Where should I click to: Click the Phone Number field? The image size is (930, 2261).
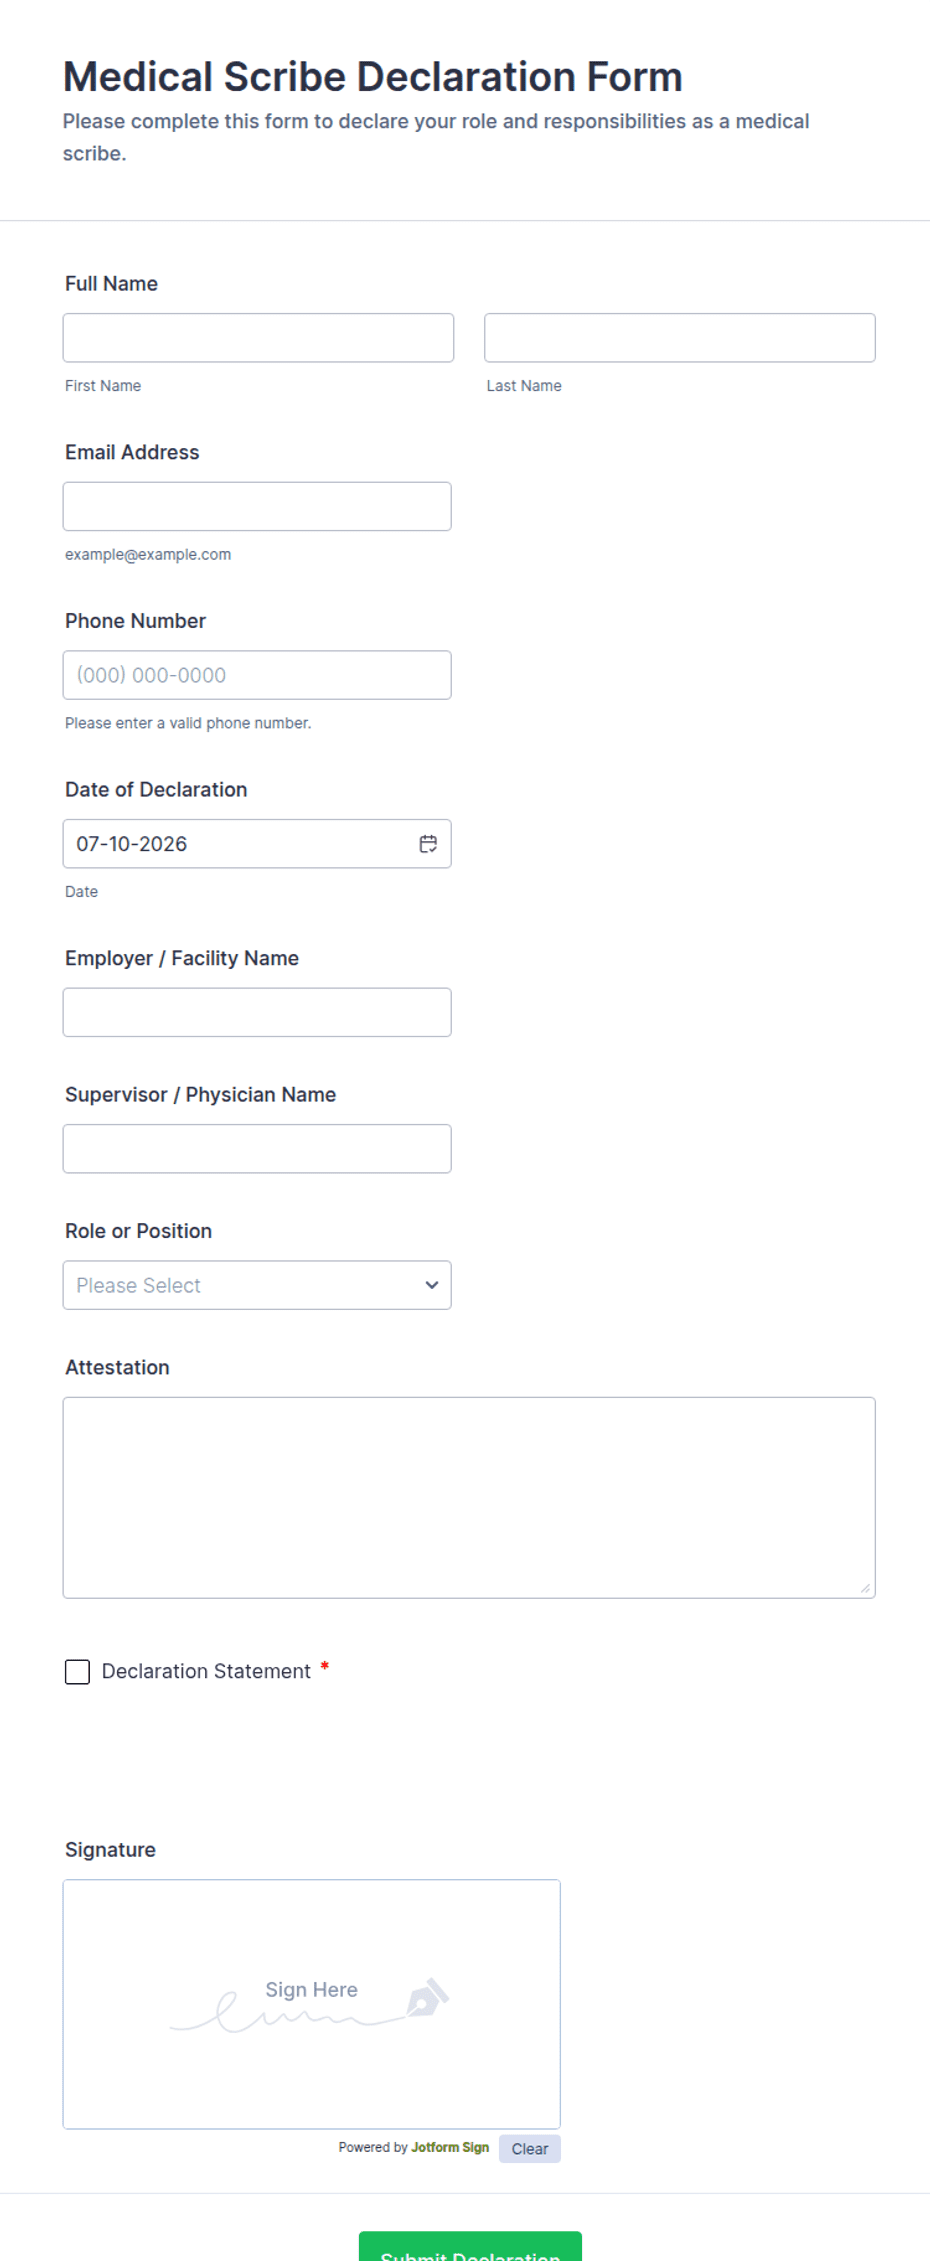[257, 675]
